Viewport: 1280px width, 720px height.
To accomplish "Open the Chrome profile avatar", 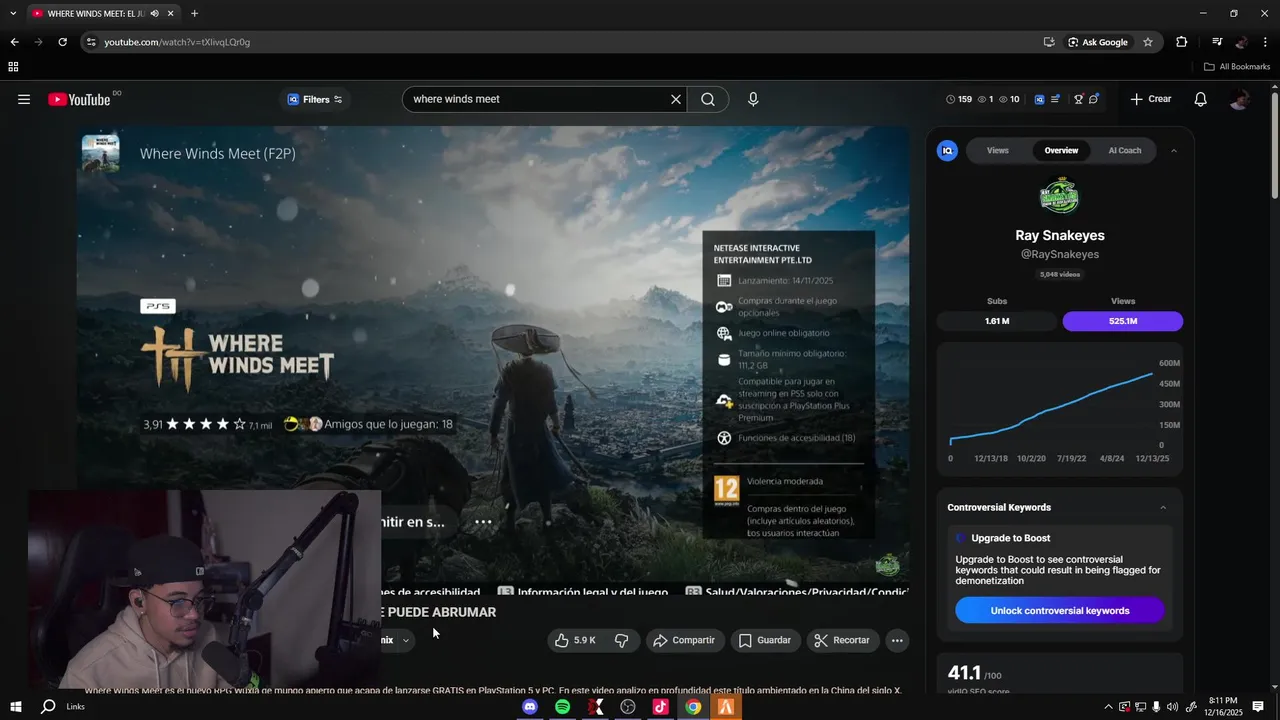I will pos(1241,42).
